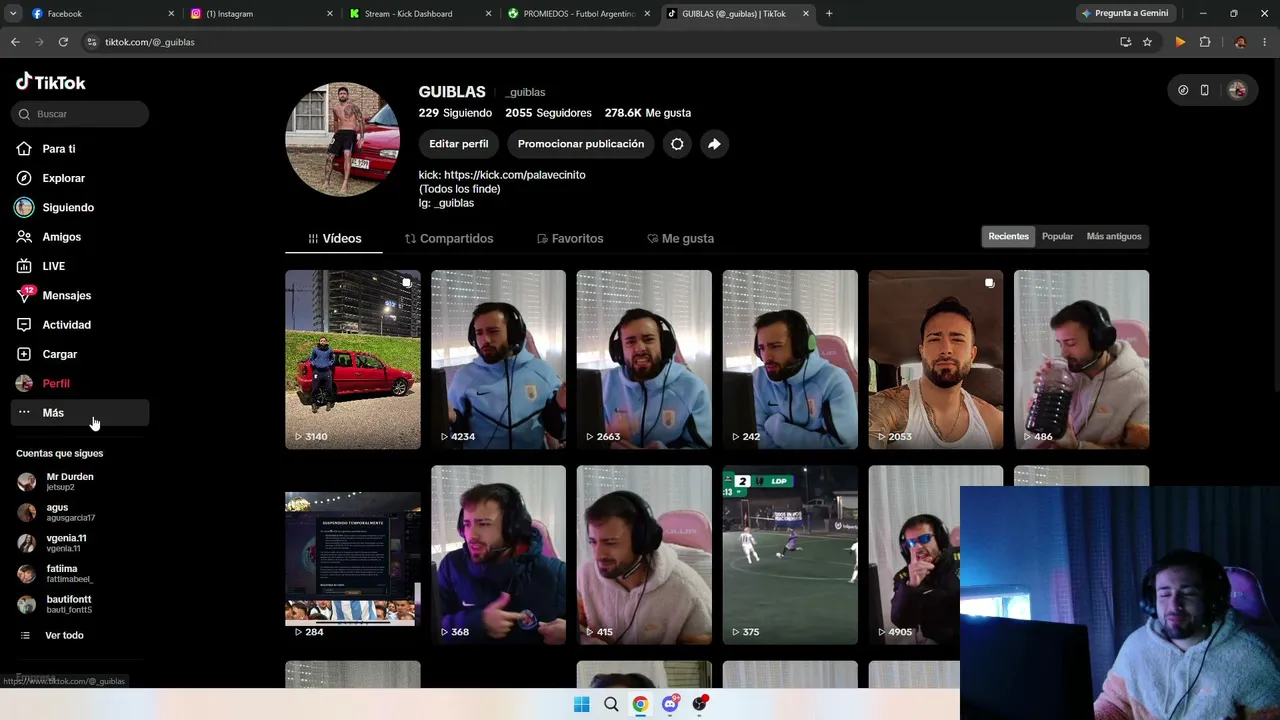Open the profile picture of GUIBLAS

342,139
